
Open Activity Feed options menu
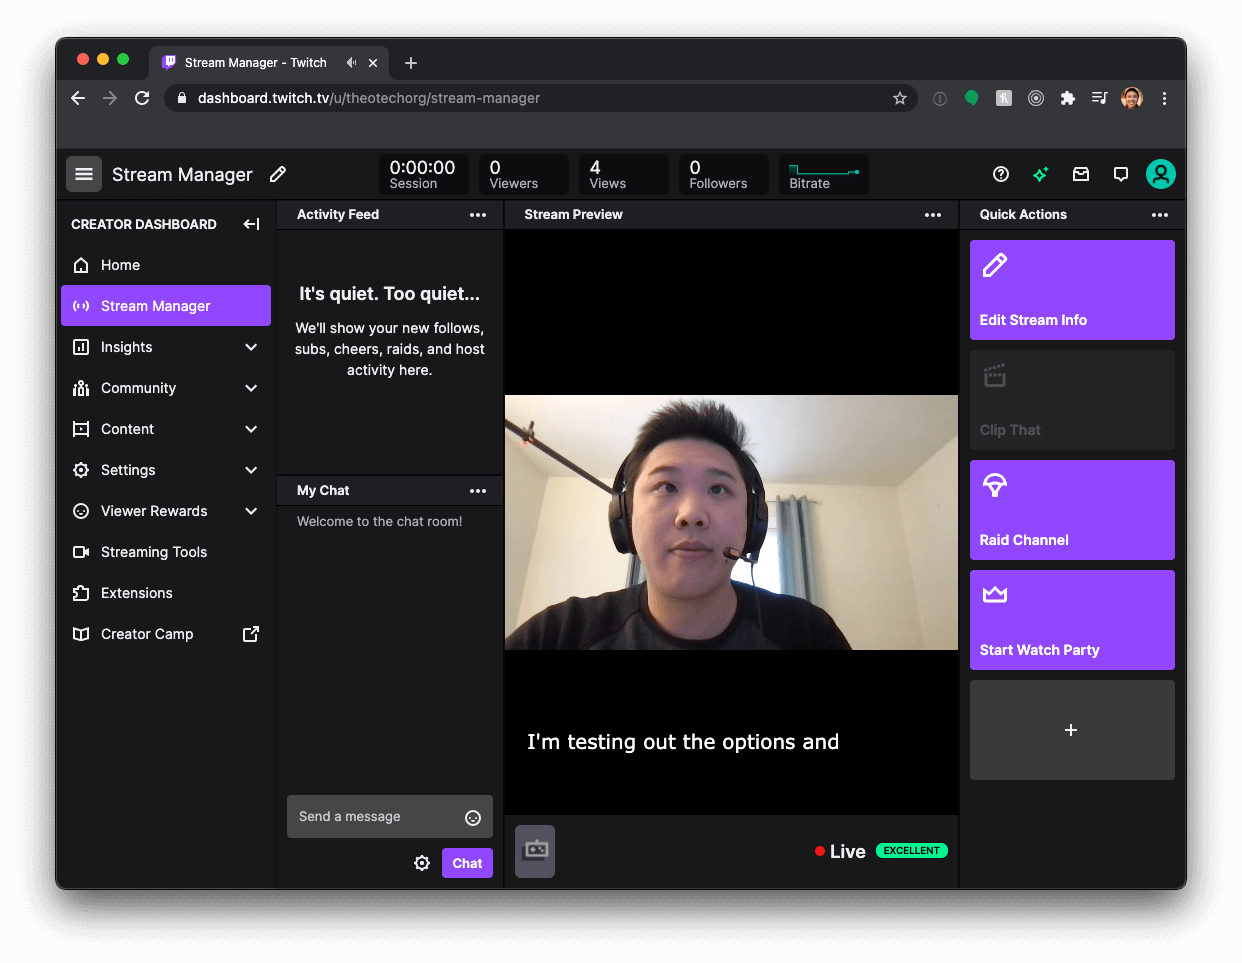(x=478, y=215)
